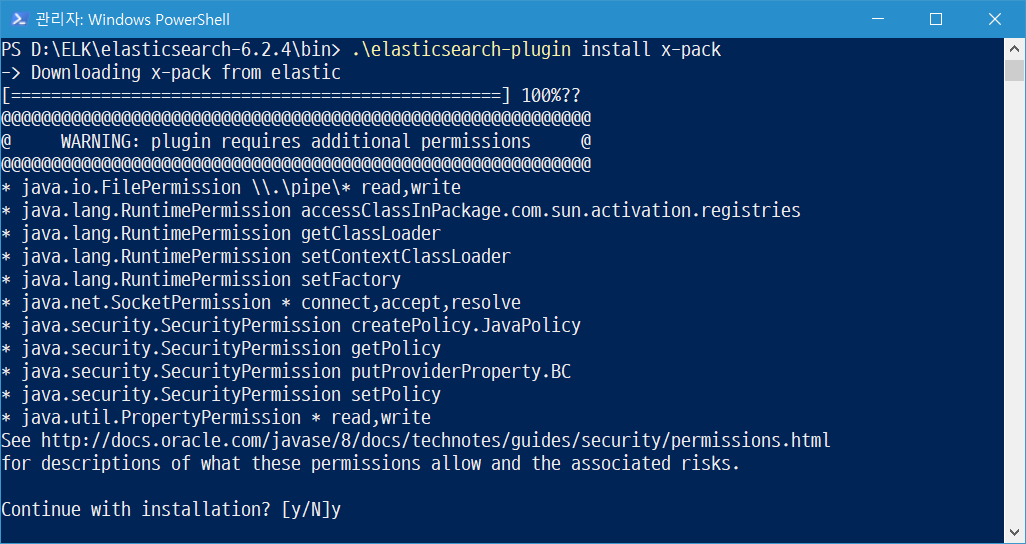Maximize the Windows PowerShell window

(936, 19)
